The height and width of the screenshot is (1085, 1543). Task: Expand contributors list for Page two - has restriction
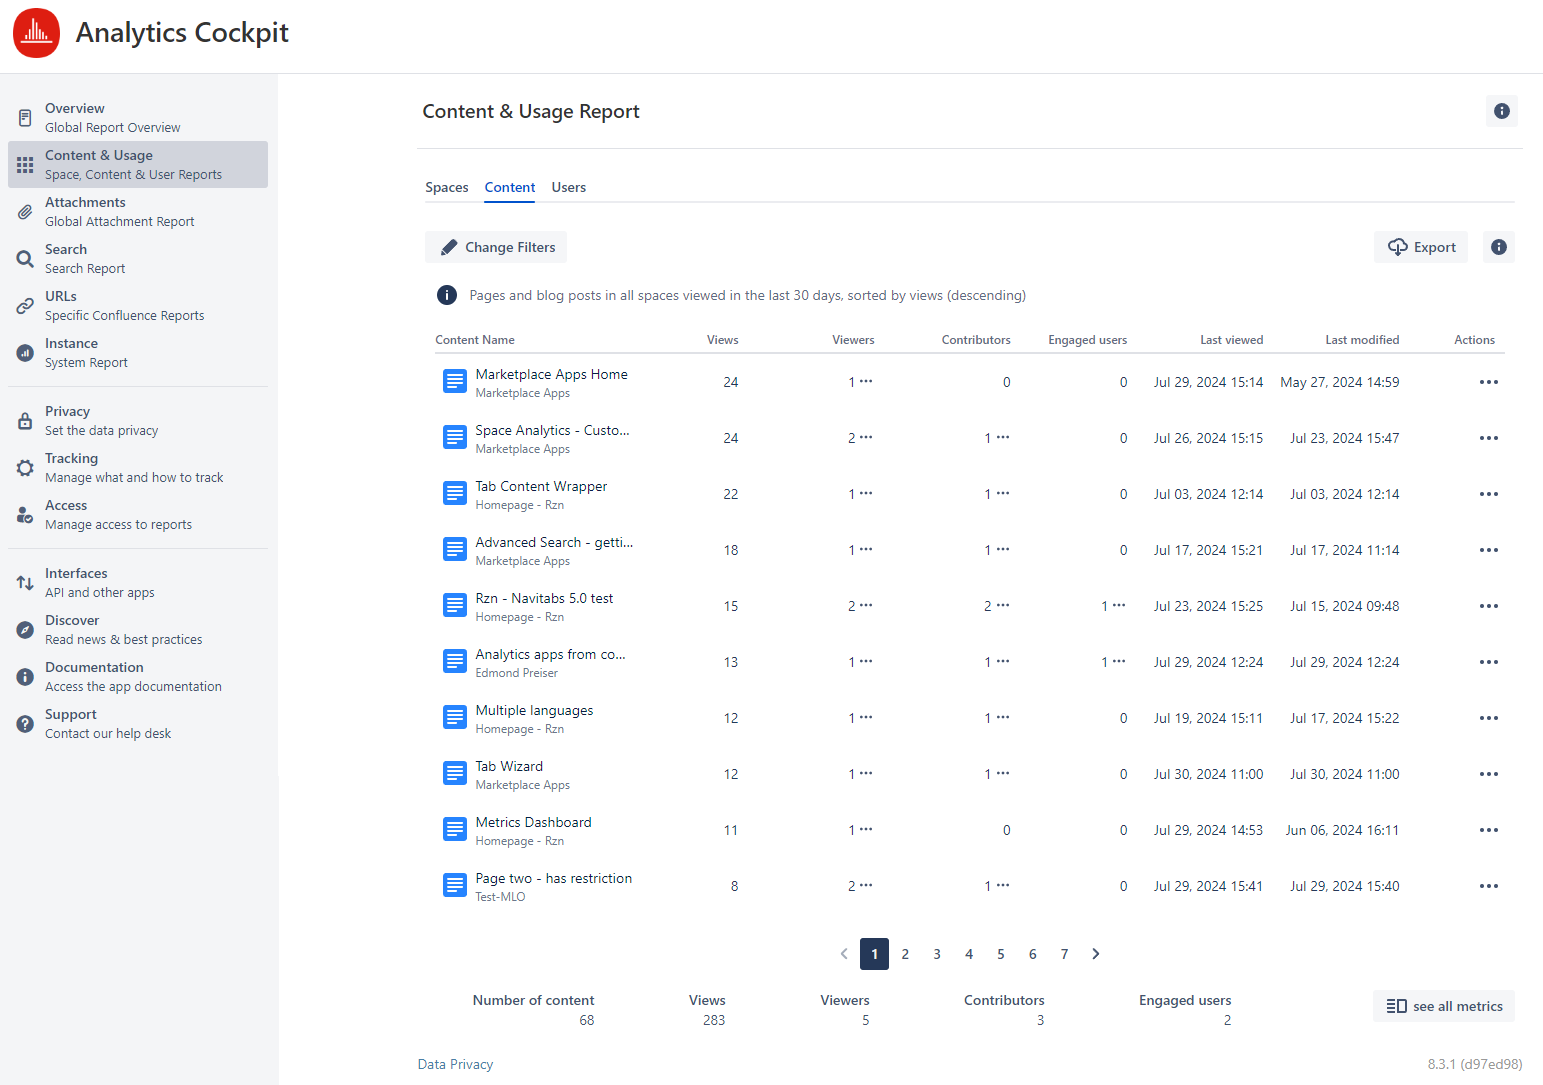(x=1002, y=885)
